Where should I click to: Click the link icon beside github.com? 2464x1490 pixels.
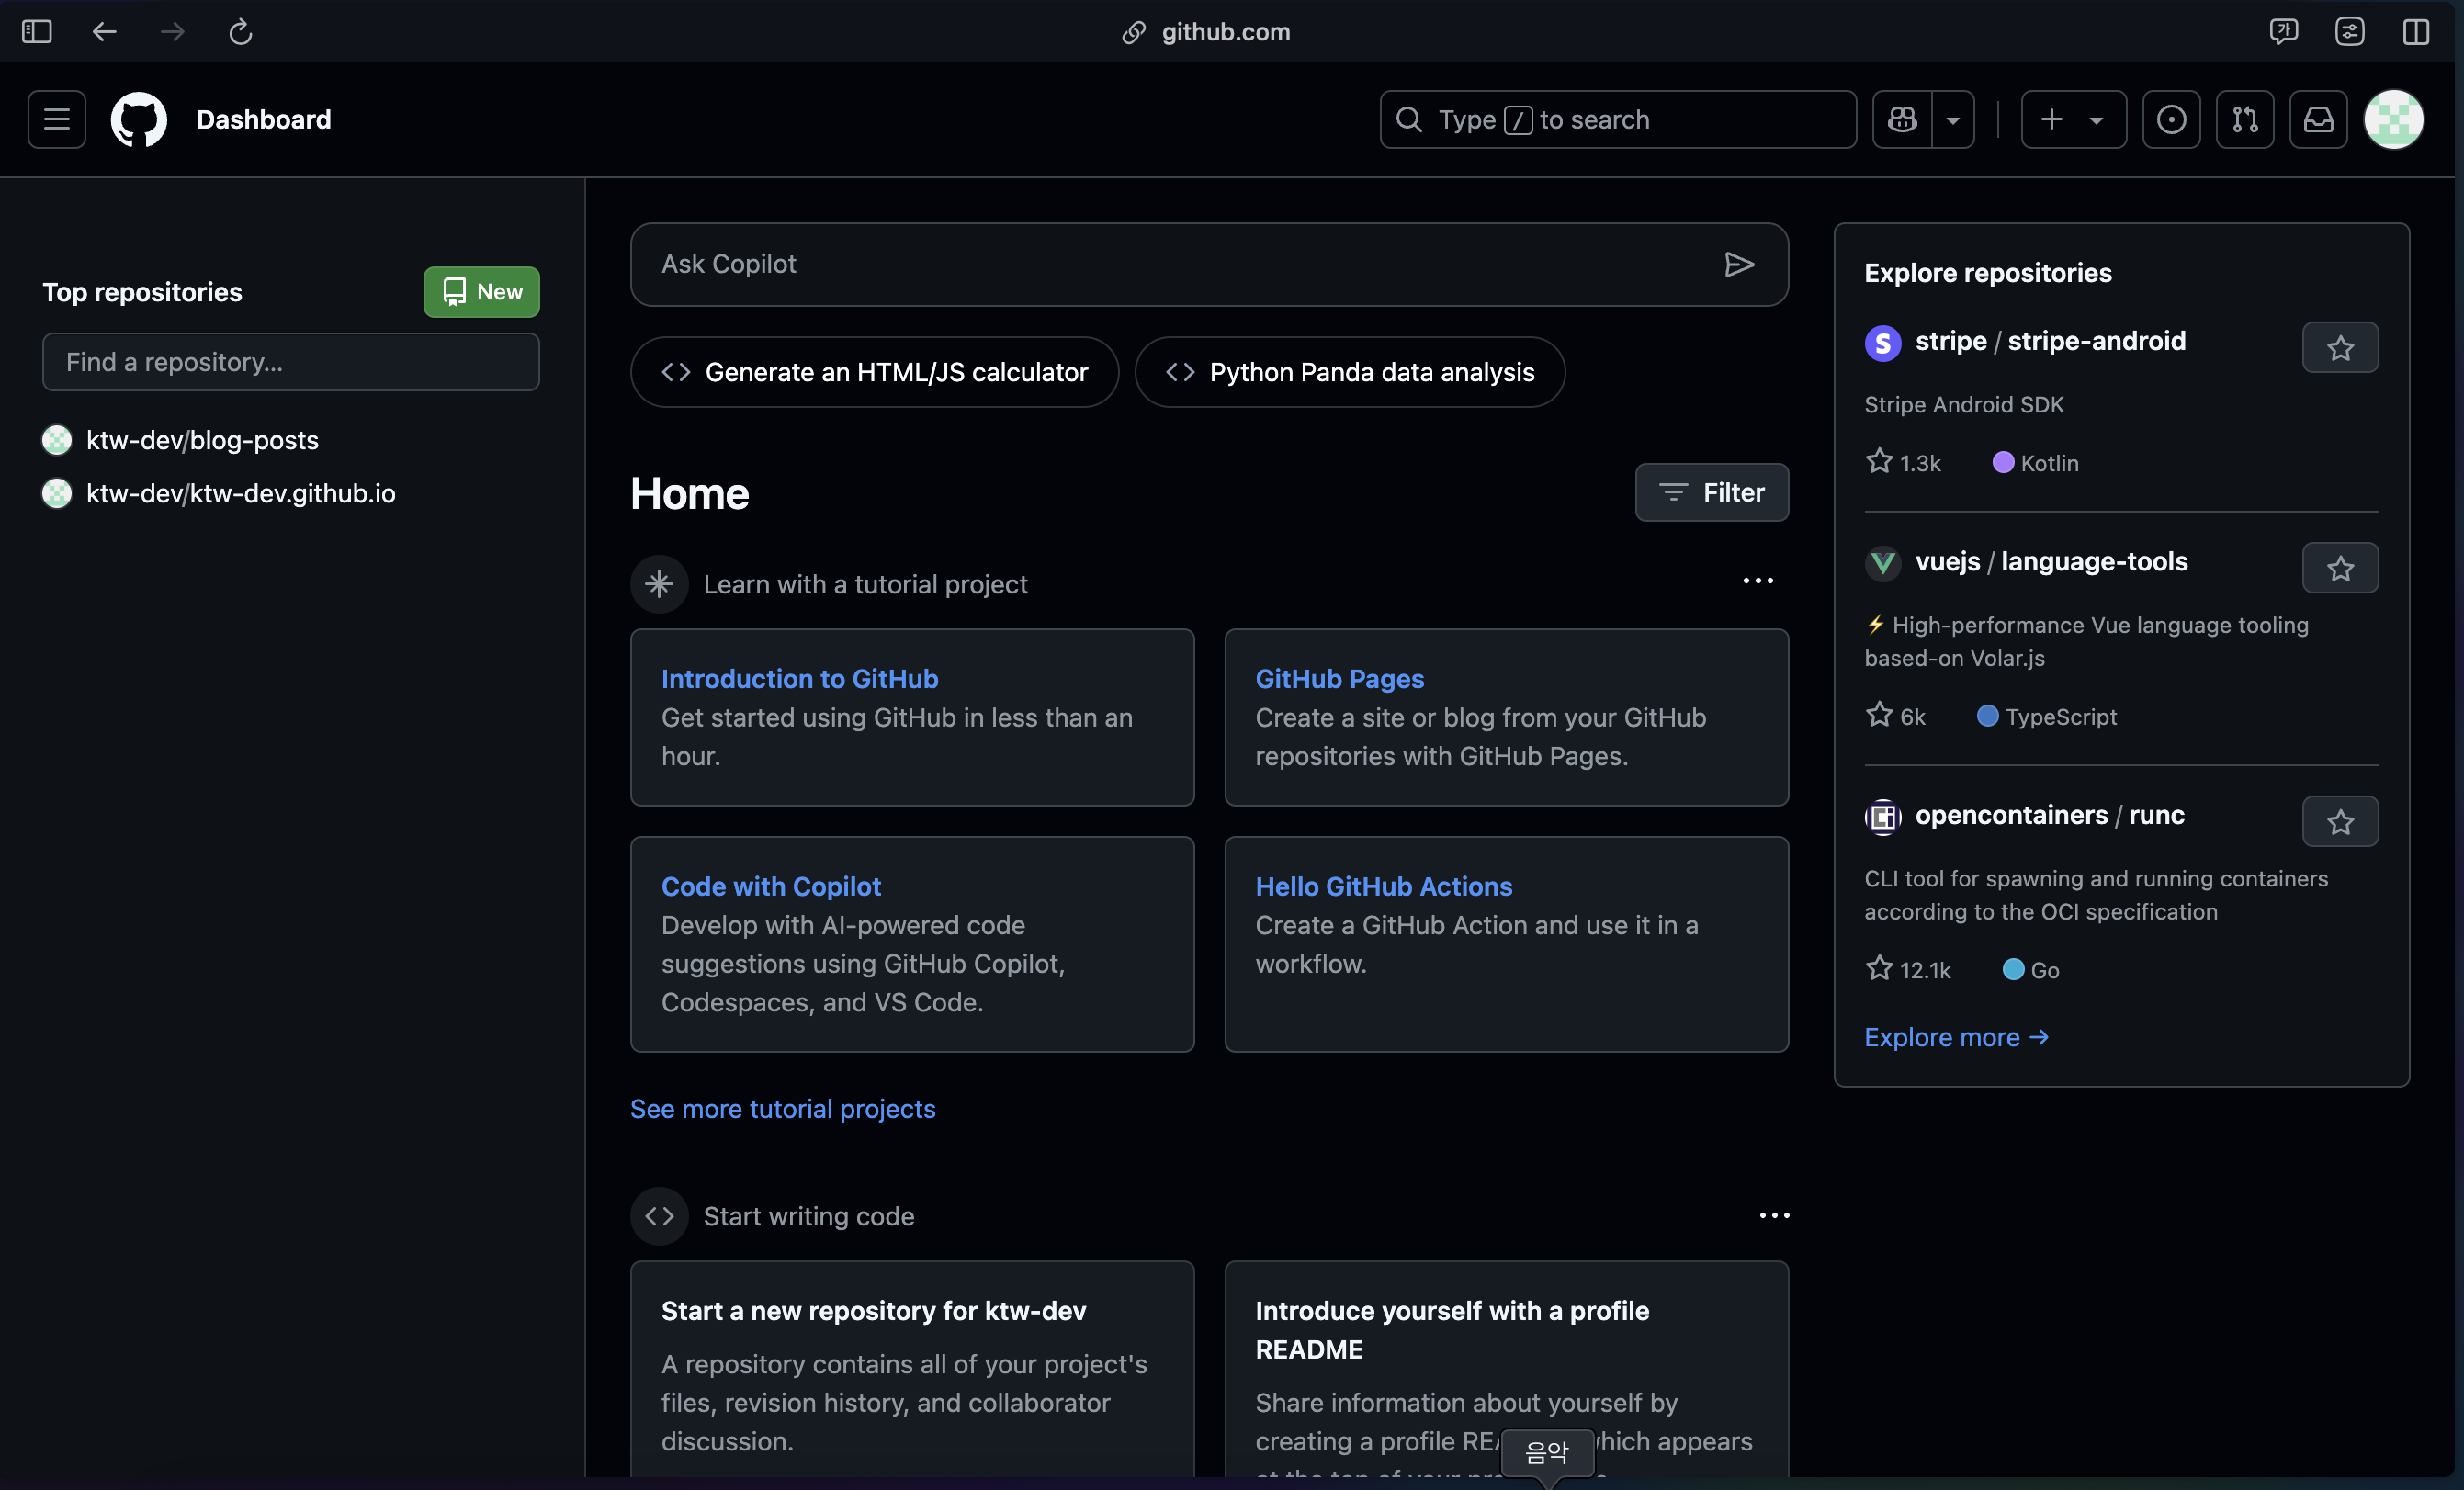1134,32
